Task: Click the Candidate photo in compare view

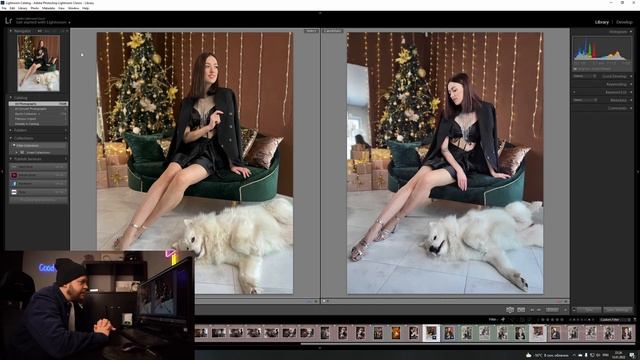Action: coord(445,163)
